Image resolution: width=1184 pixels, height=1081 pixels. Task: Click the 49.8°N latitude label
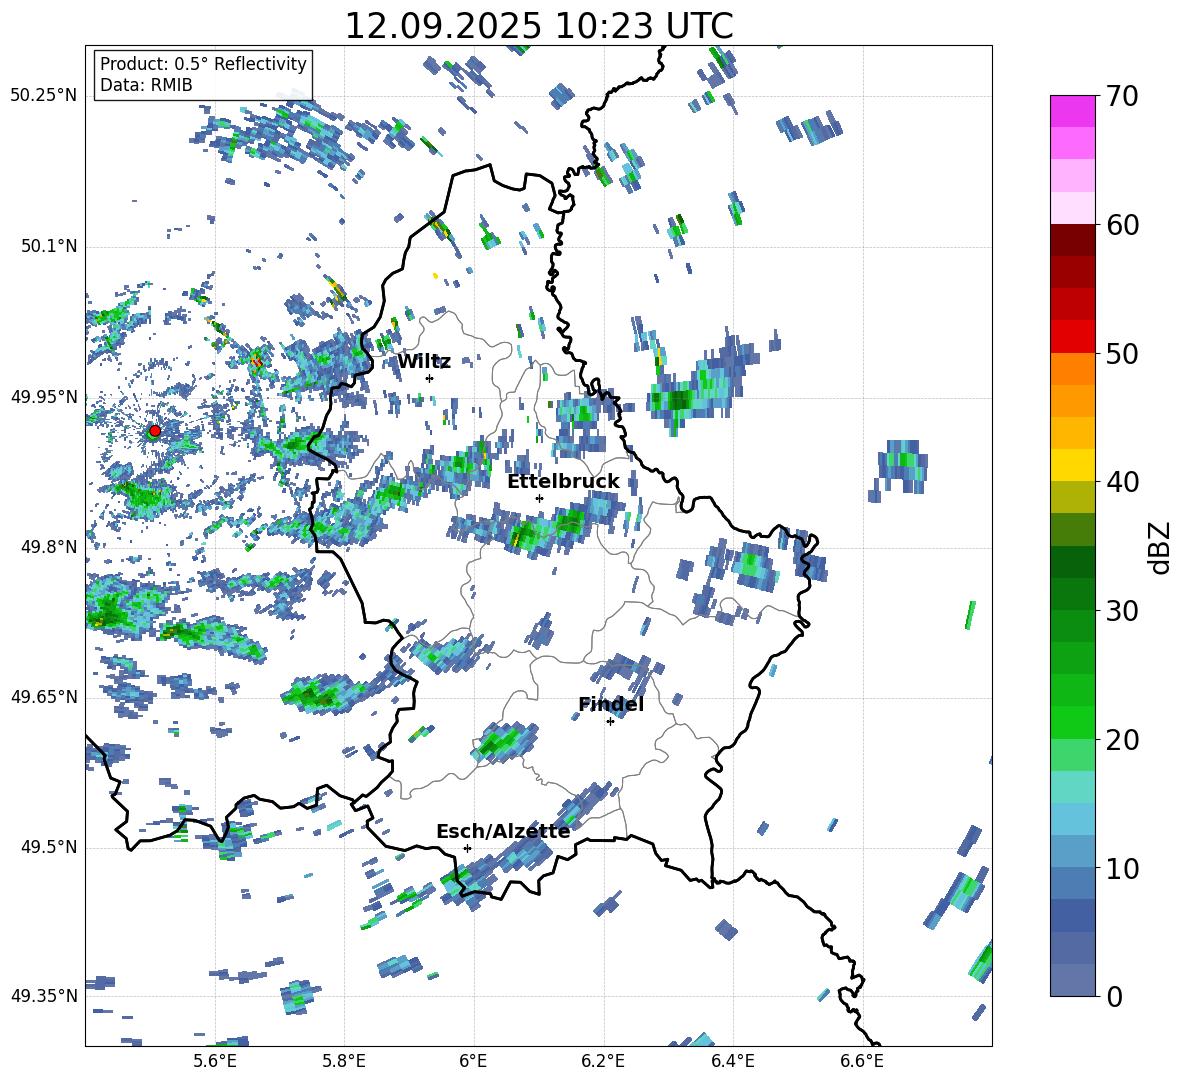pos(49,547)
